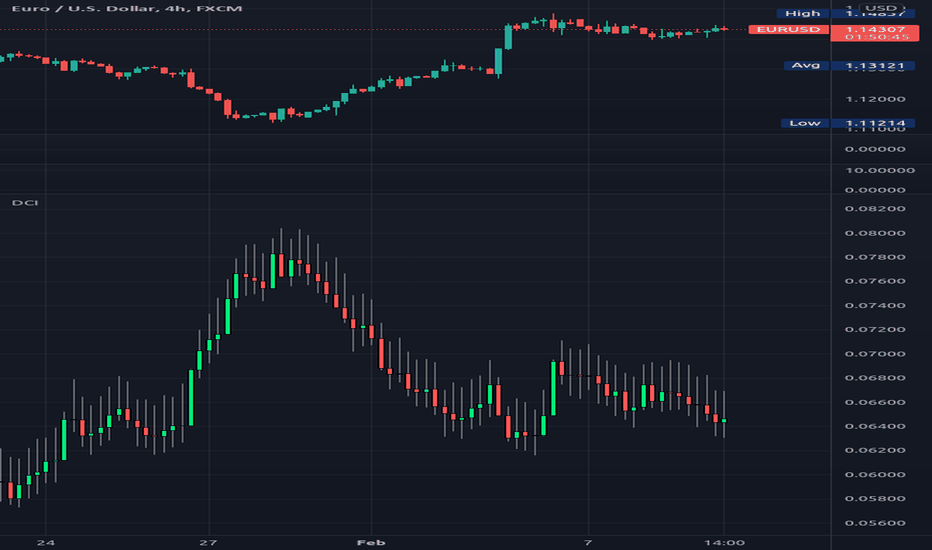Click the 0.06400 DCI axis value
Viewport: 932px width, 550px height.
[x=875, y=426]
